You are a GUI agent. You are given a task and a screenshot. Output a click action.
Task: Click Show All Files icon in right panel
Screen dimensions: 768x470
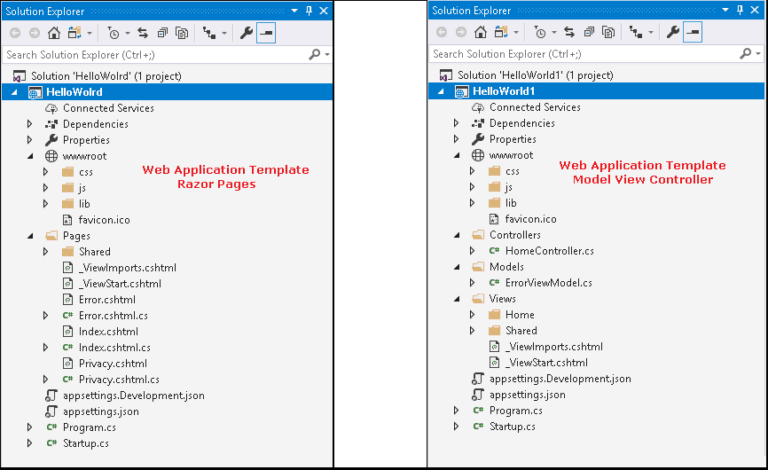point(608,33)
